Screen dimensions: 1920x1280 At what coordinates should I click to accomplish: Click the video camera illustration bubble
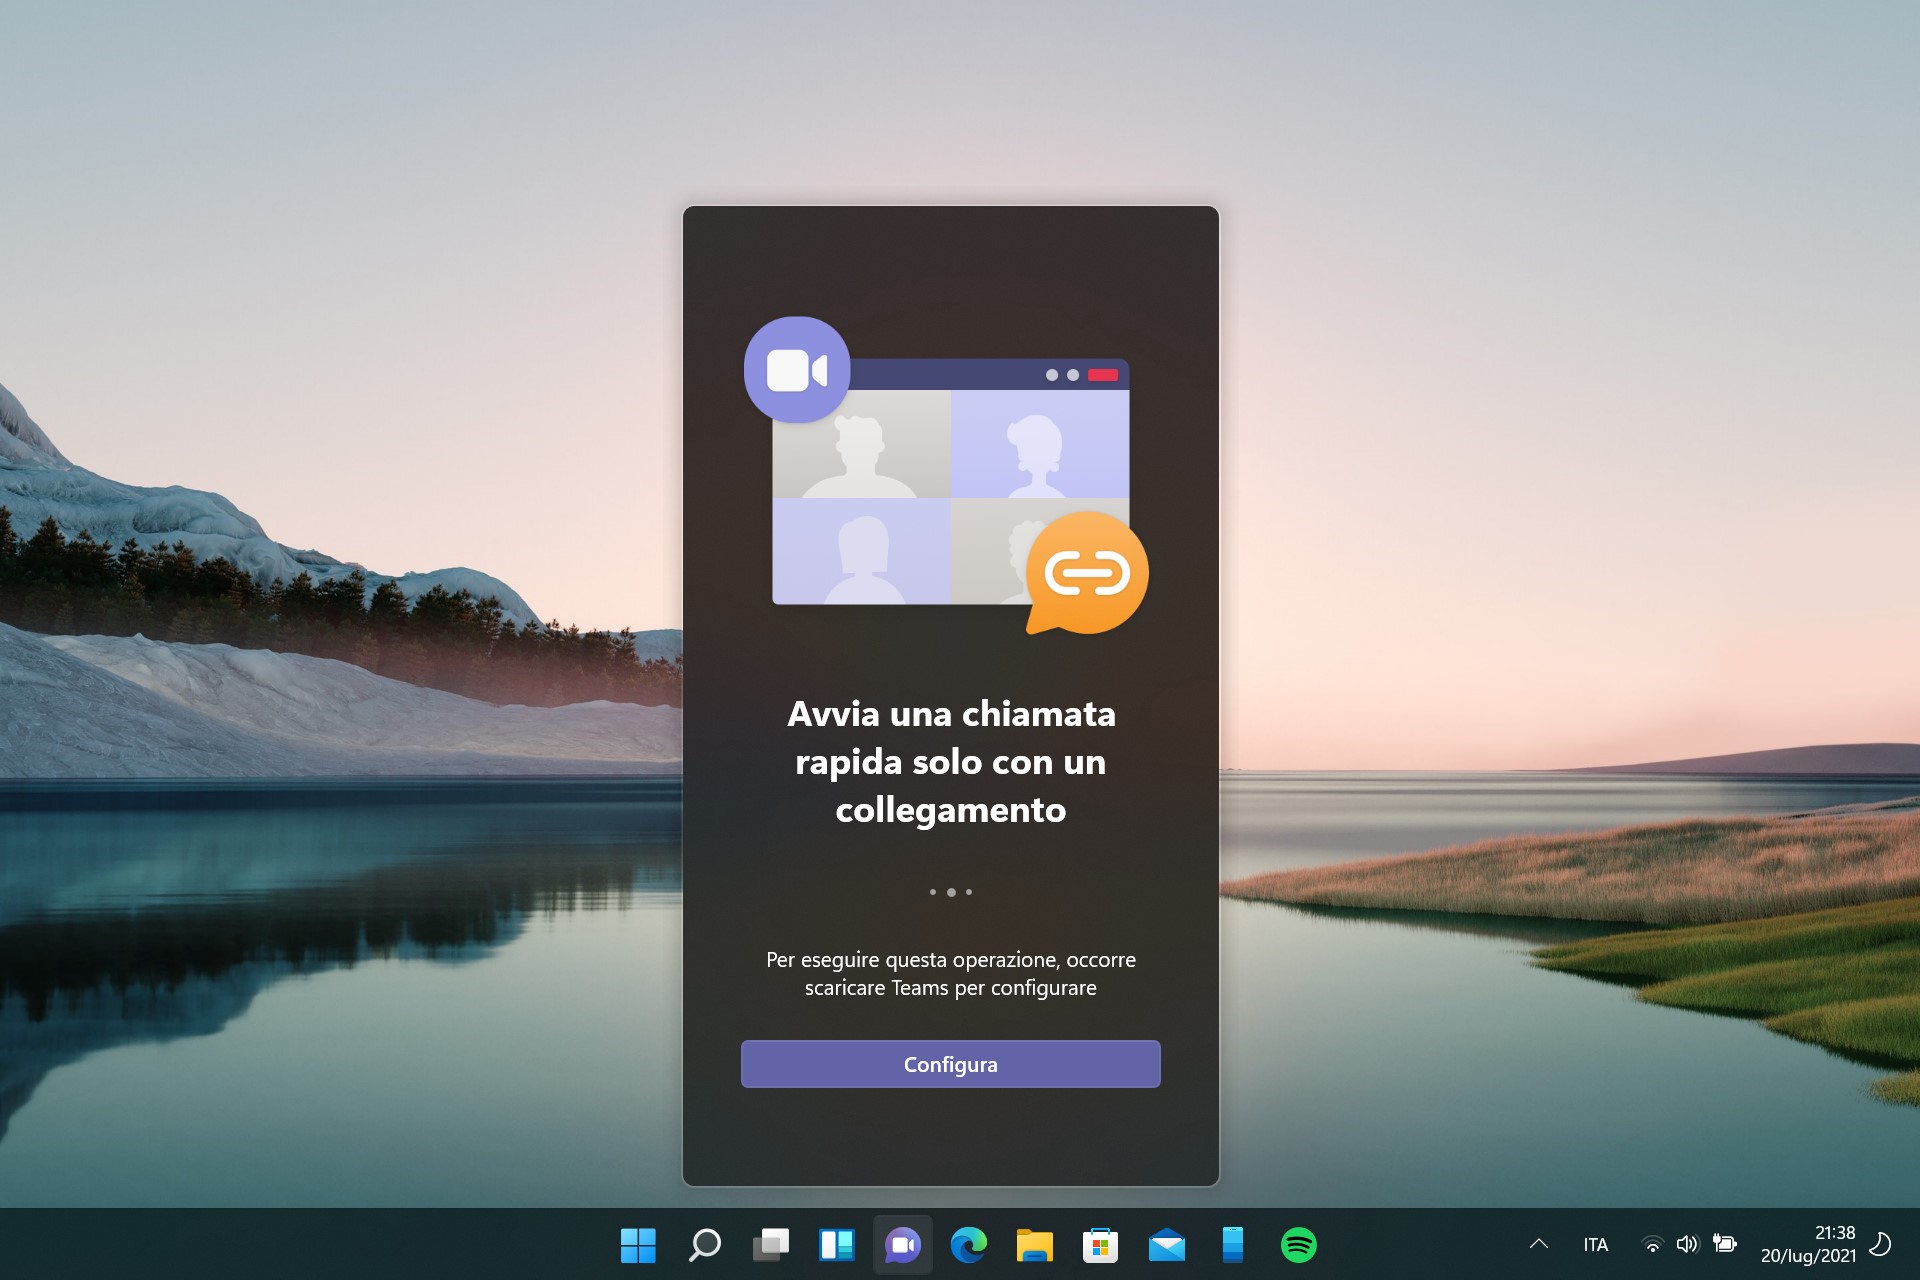pyautogui.click(x=797, y=370)
